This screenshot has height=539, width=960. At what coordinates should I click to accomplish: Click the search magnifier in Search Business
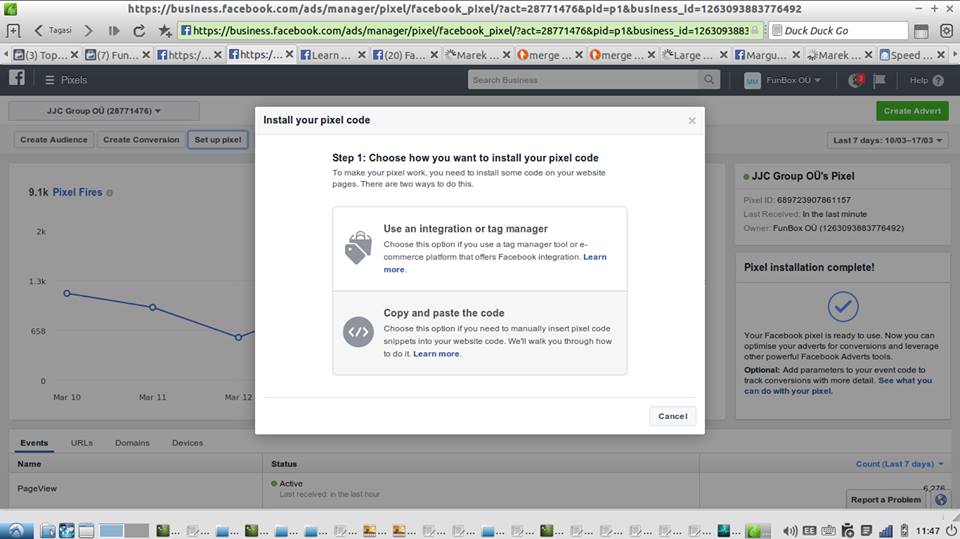pos(708,80)
